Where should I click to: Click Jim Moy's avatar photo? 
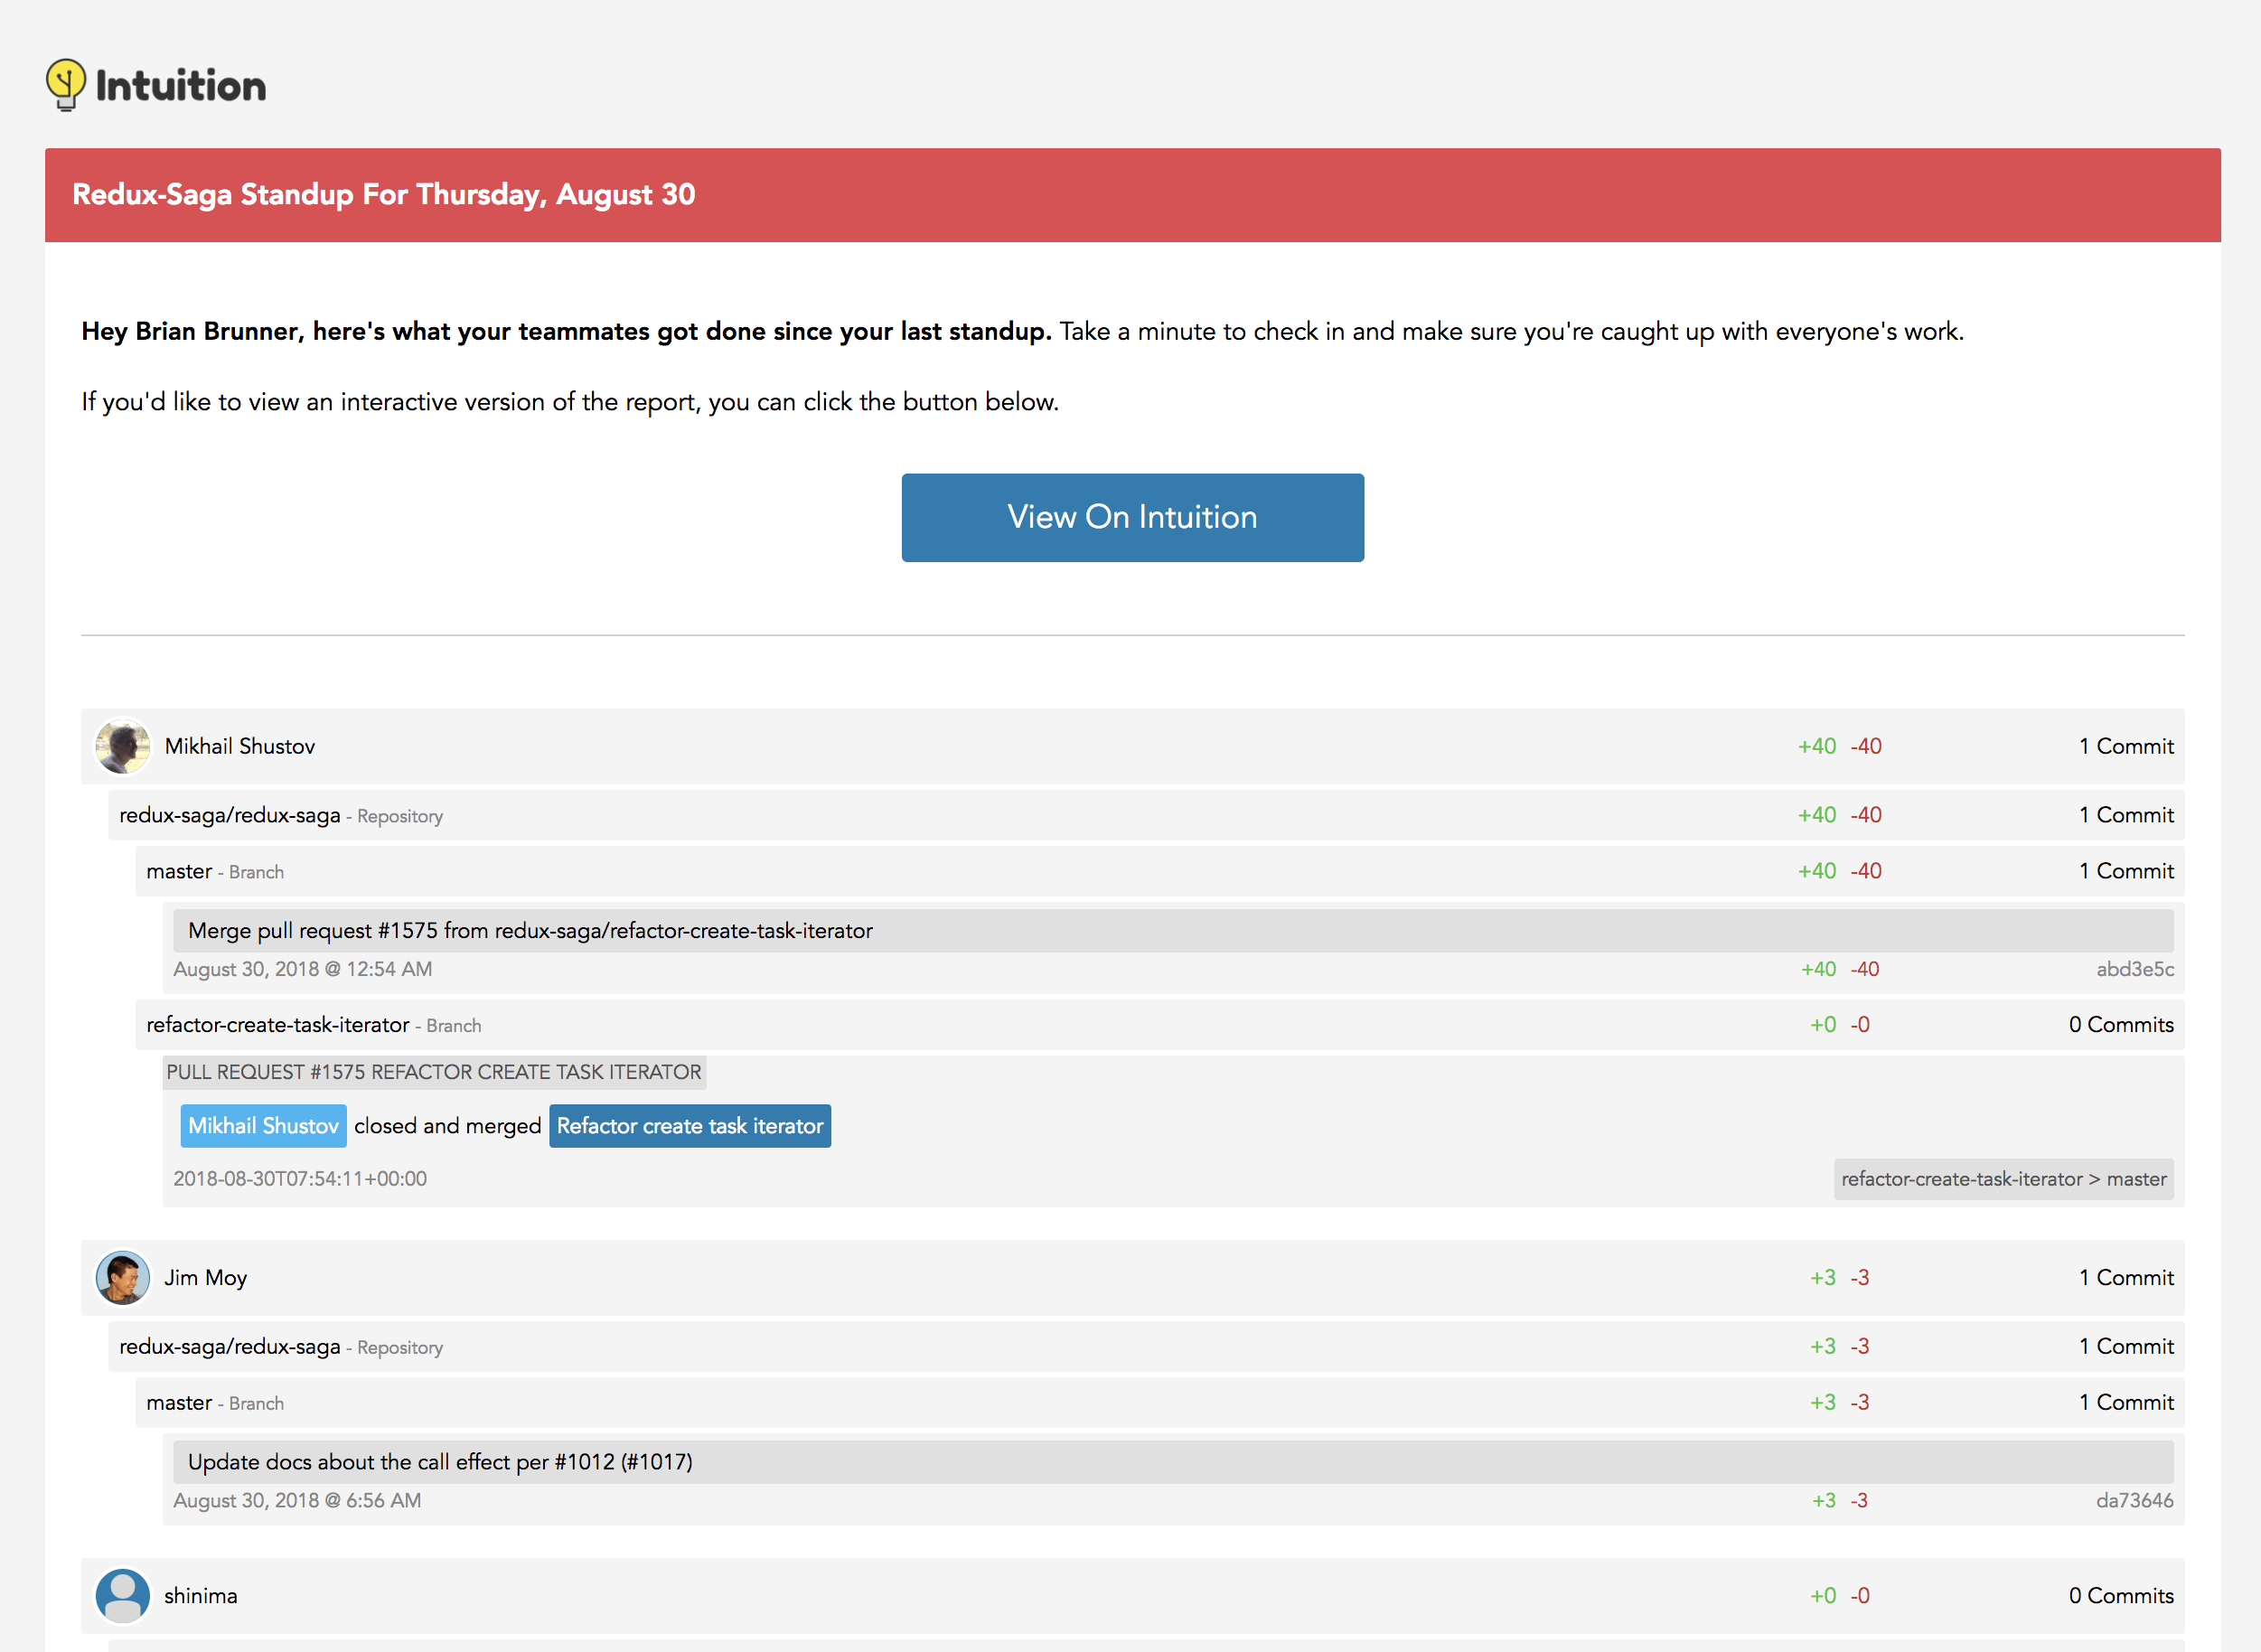(x=122, y=1278)
